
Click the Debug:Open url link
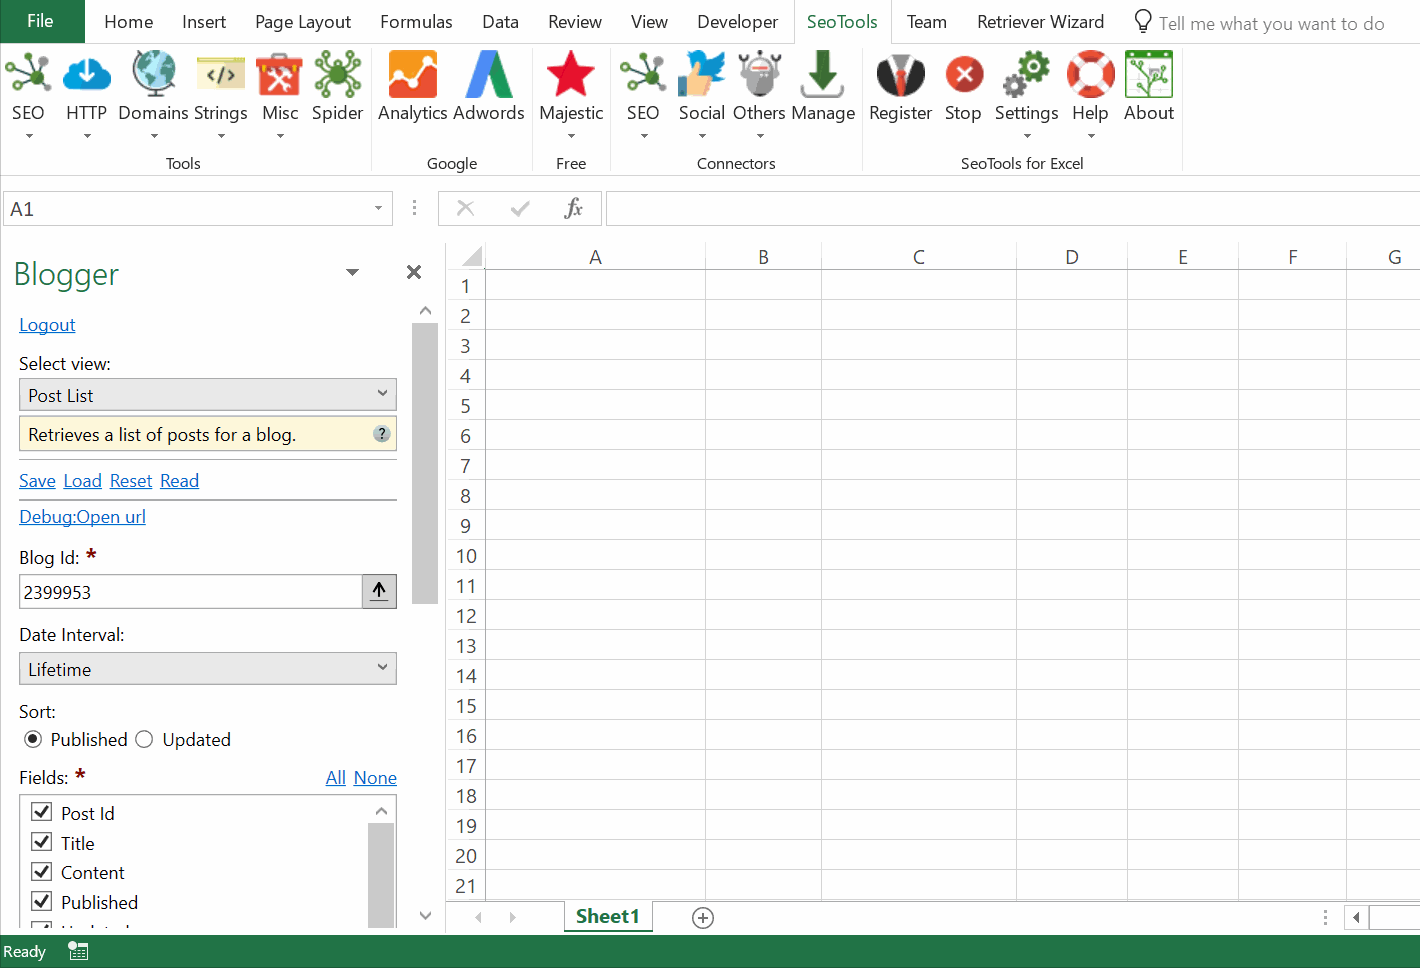(x=82, y=517)
